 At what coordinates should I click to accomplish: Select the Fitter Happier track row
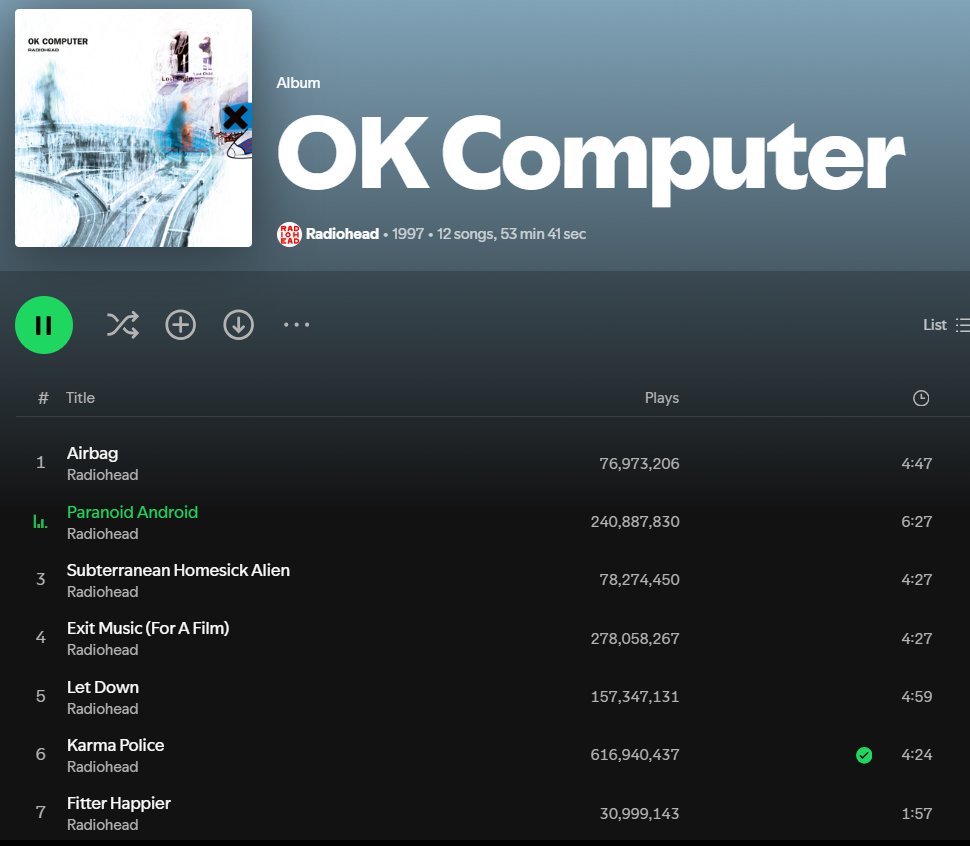point(400,812)
